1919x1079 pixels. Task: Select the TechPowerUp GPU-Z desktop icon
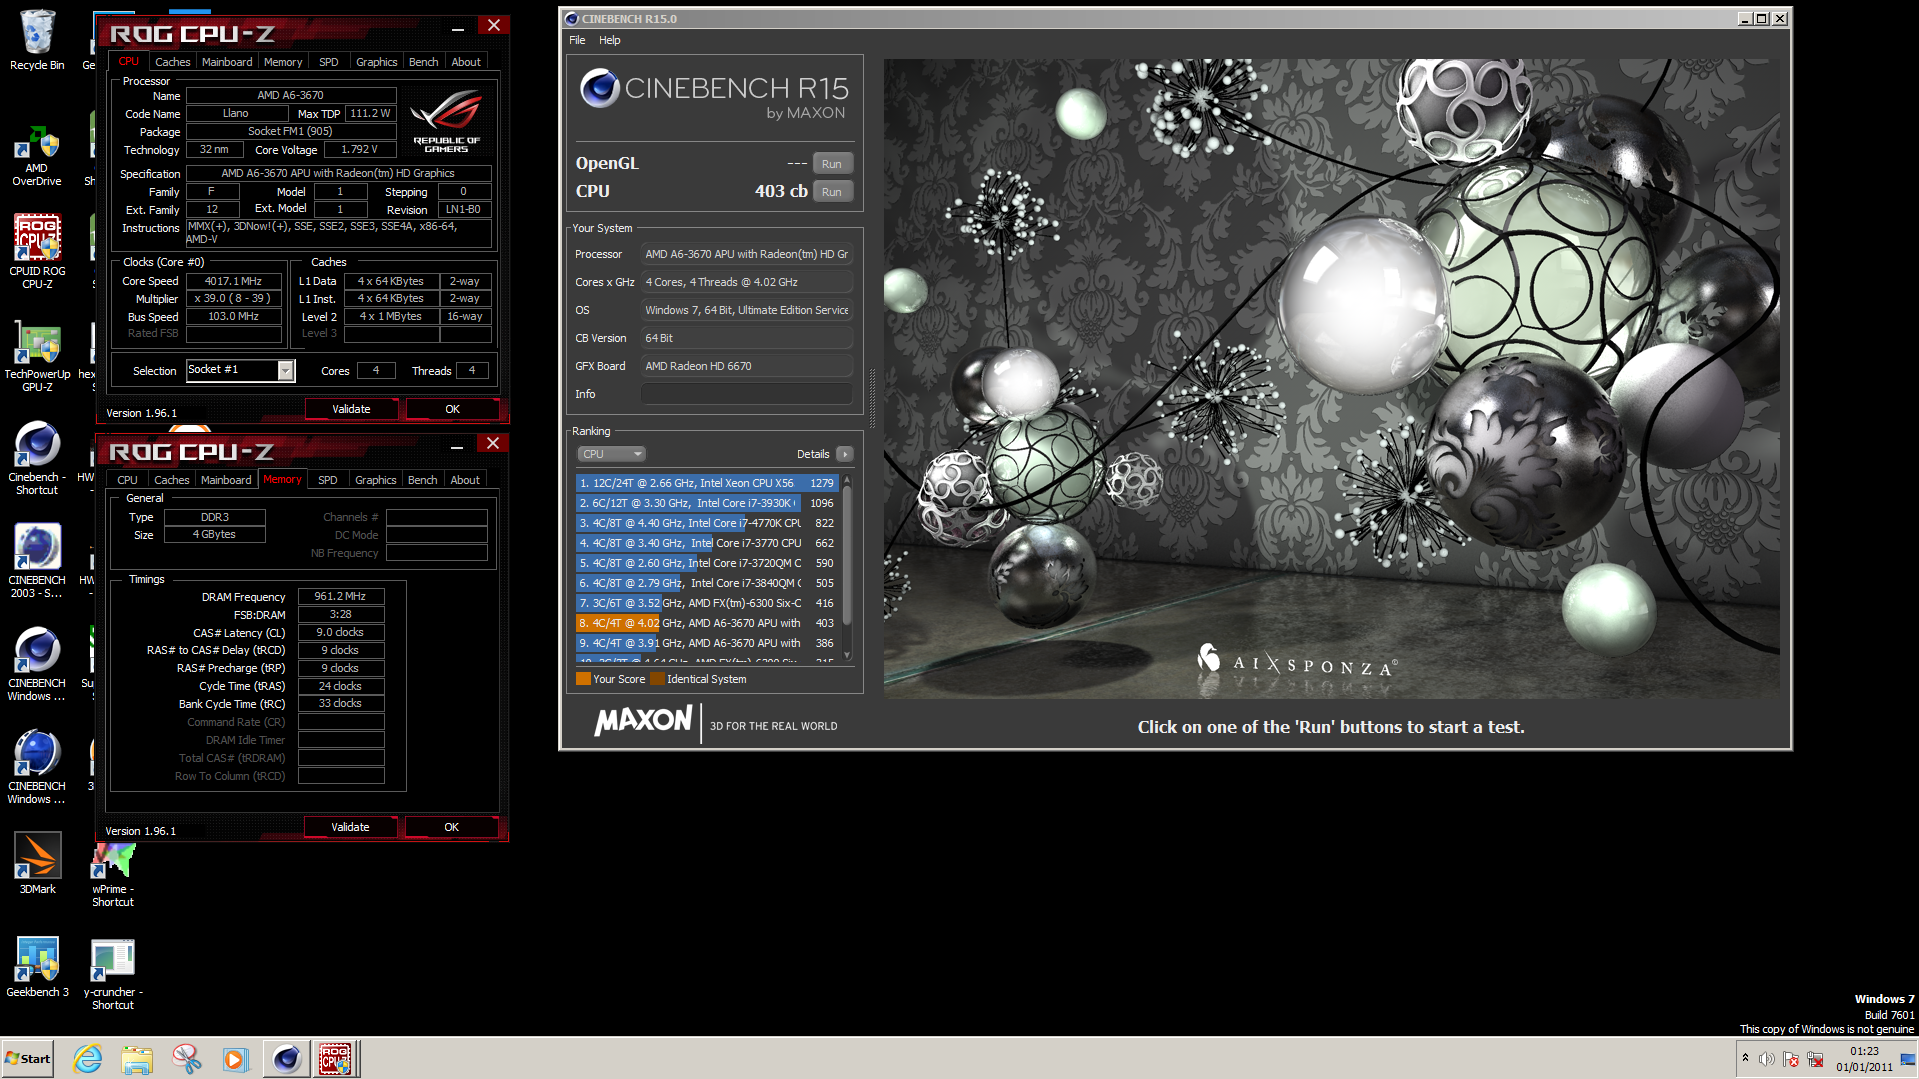pos(37,356)
